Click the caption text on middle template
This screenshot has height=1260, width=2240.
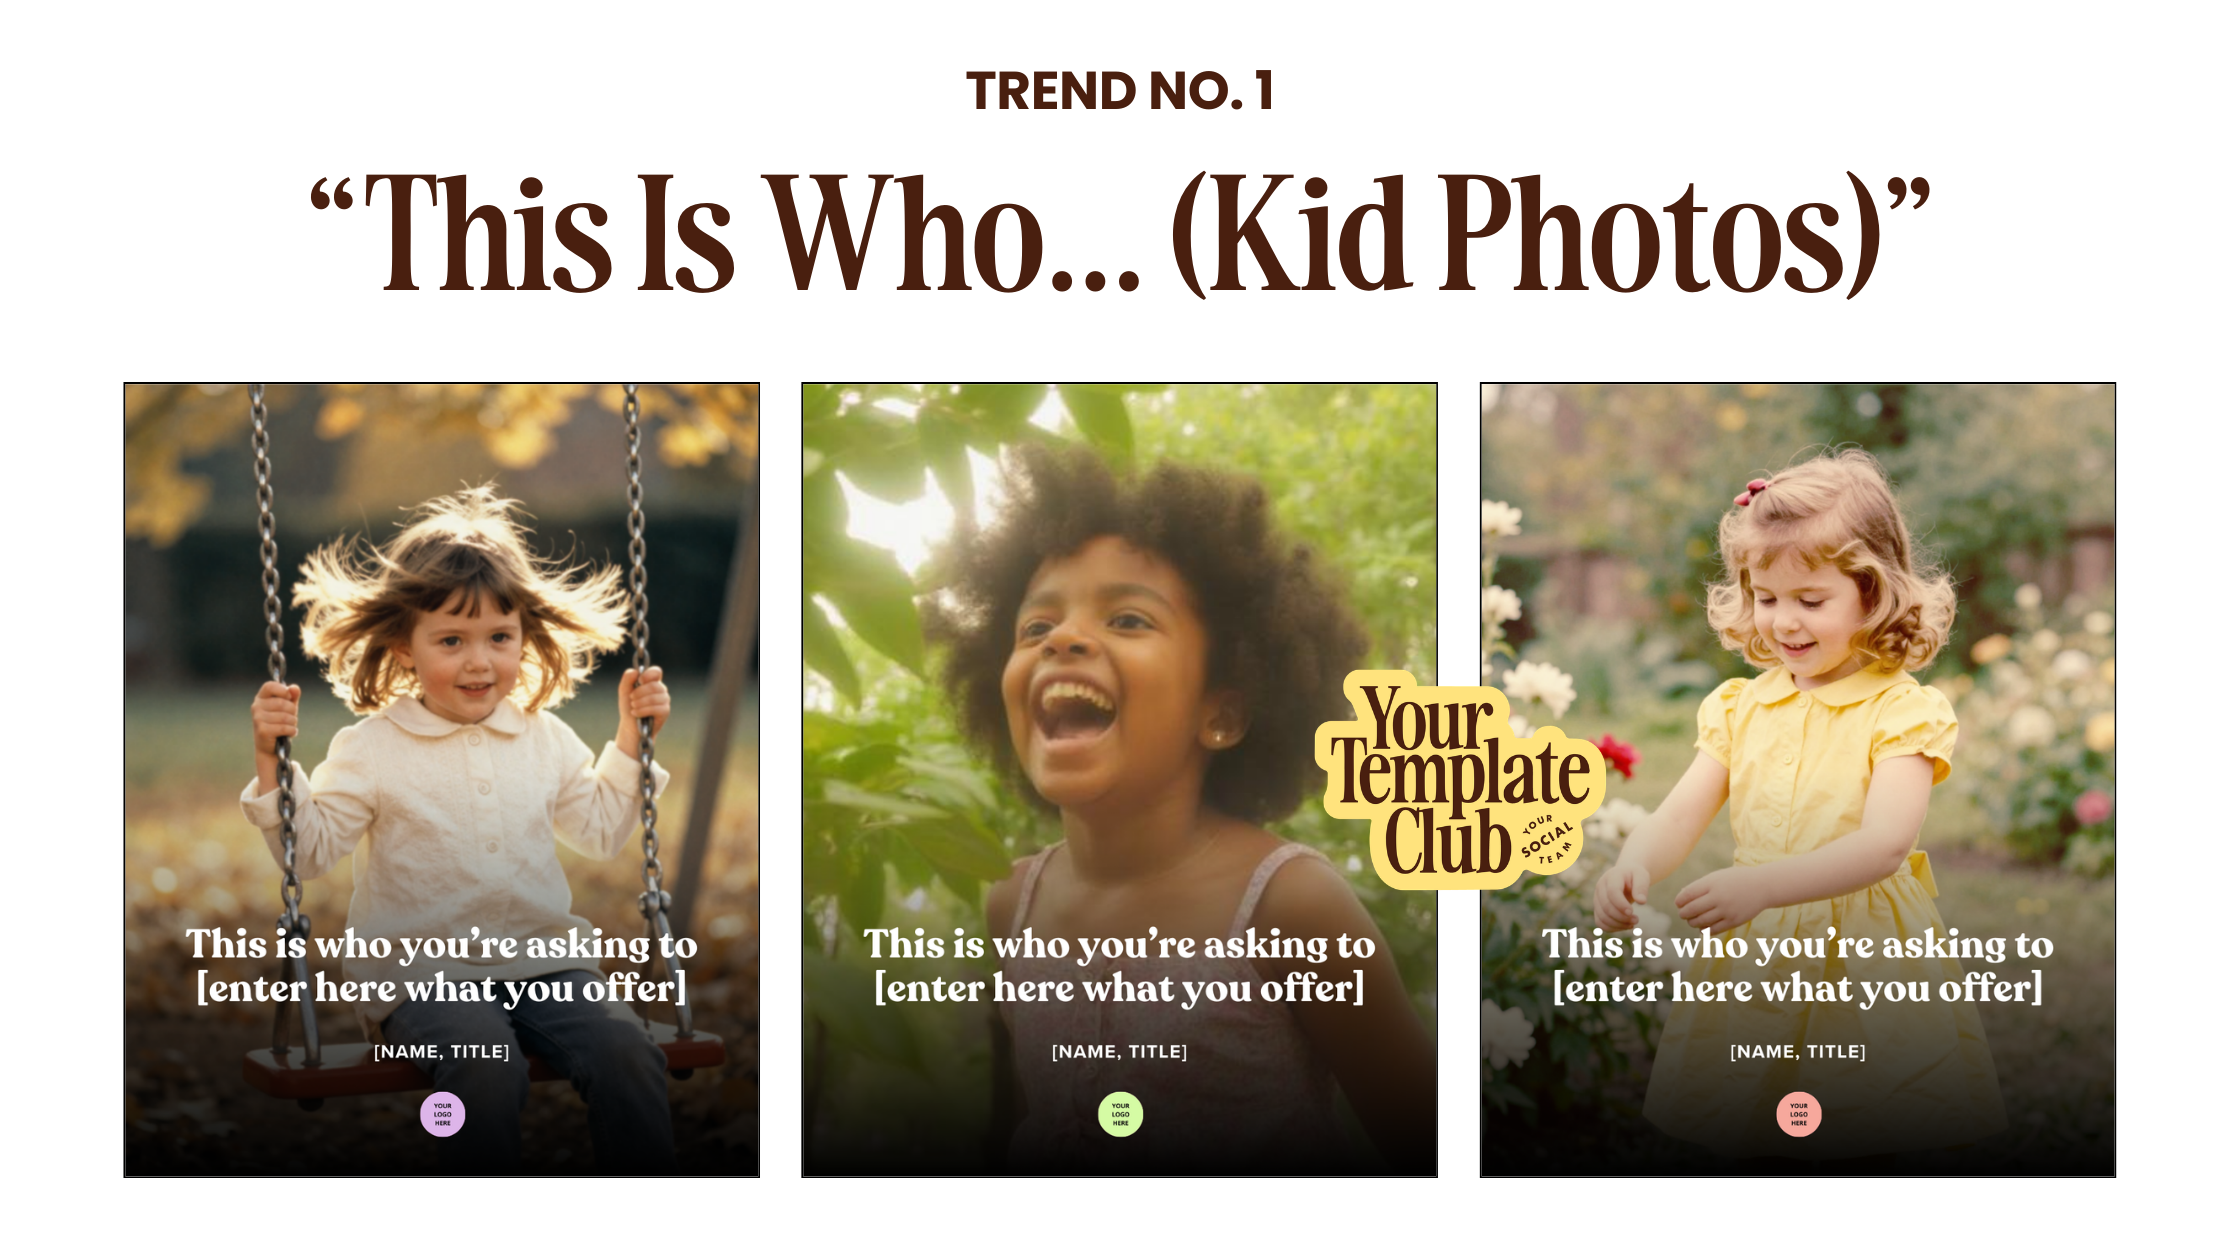click(1120, 966)
